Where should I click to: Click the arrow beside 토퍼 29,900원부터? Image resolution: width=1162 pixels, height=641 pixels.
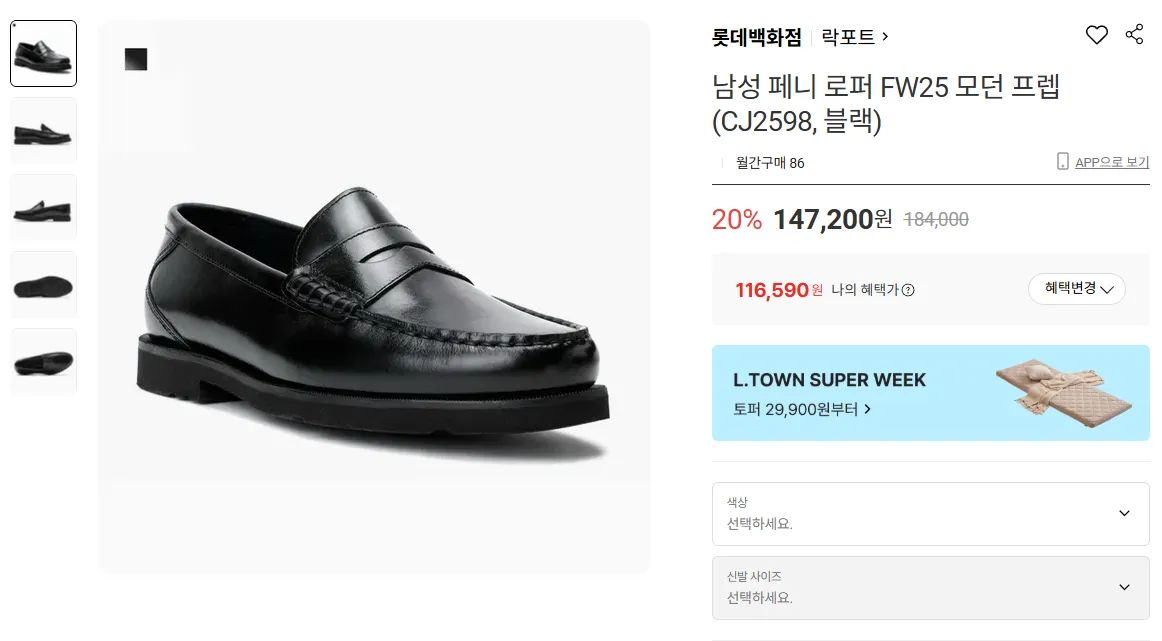point(867,409)
